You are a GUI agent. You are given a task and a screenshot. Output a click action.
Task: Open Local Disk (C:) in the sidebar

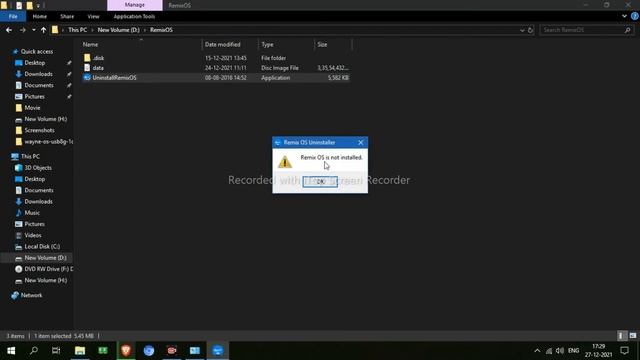(42, 247)
